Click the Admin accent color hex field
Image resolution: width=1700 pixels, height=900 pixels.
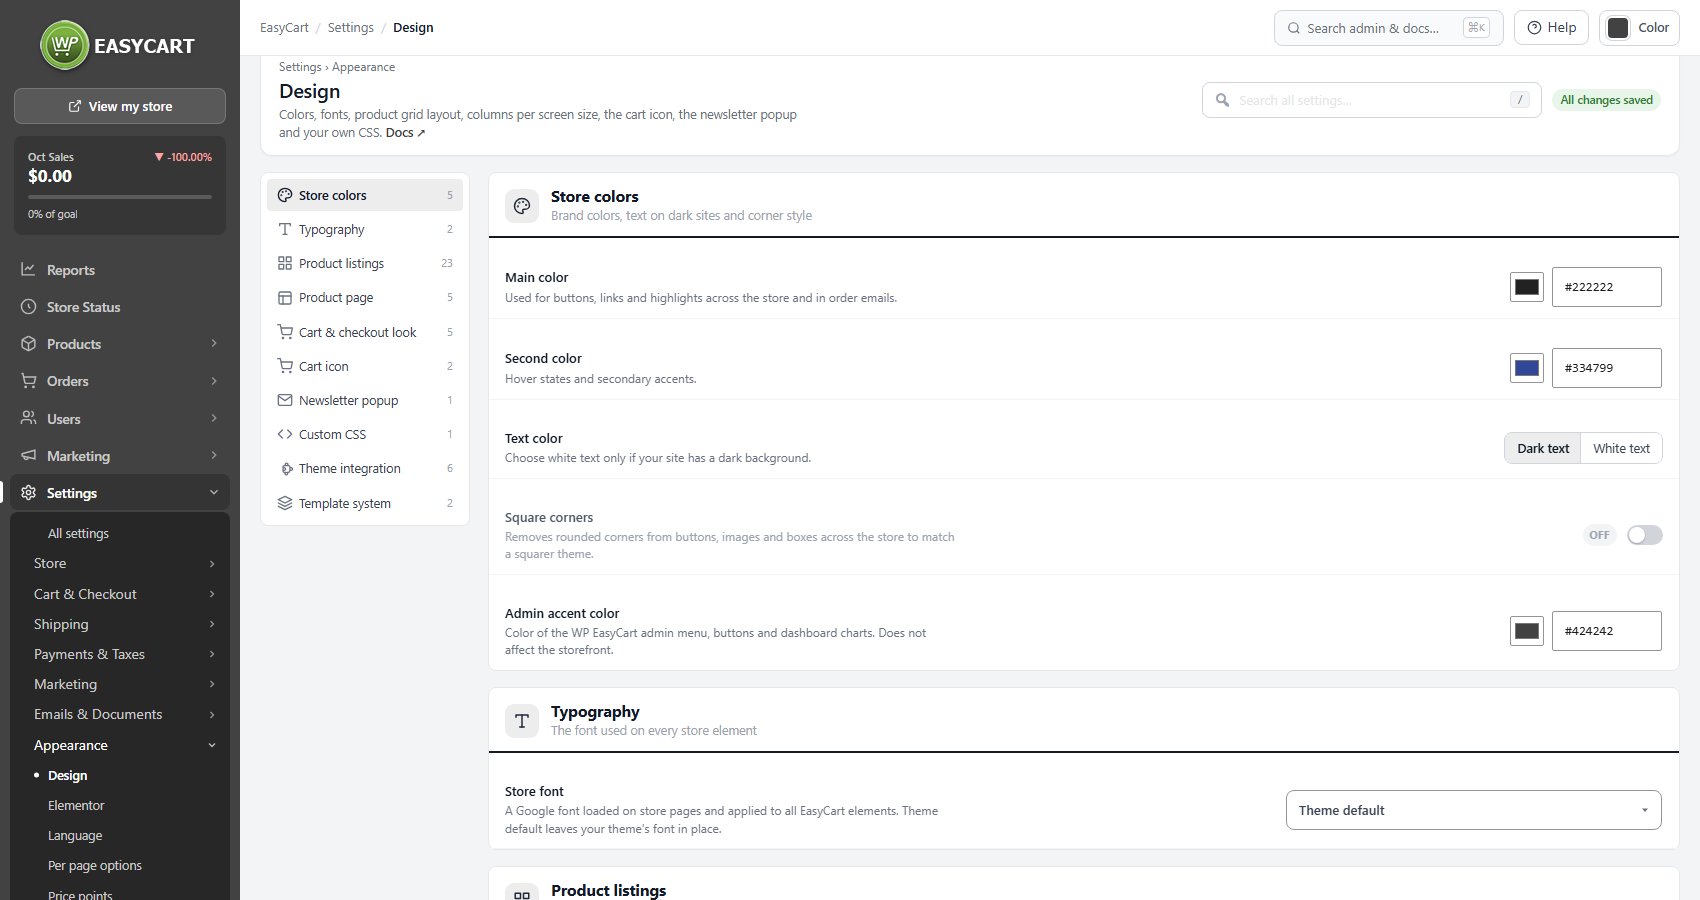coord(1606,631)
